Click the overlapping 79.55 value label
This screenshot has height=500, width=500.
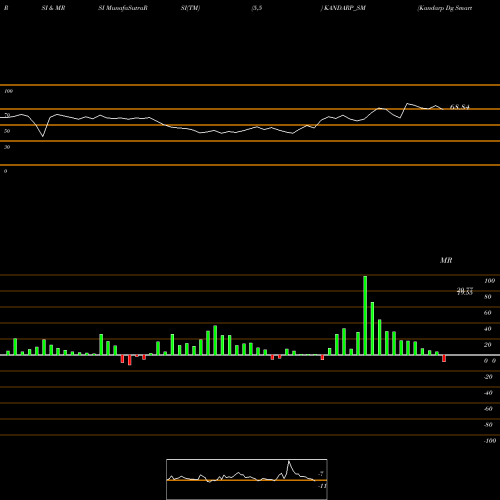[x=465, y=292]
